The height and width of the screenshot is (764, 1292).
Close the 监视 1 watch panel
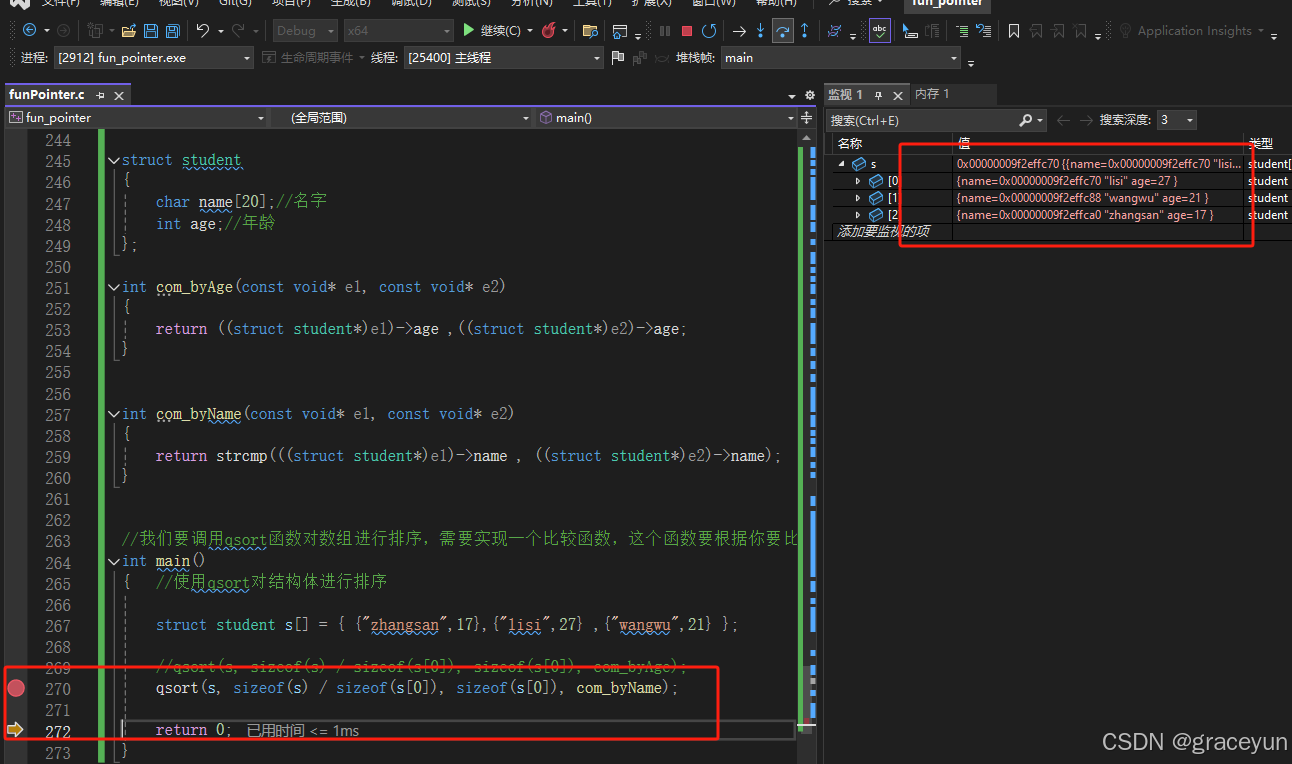pyautogui.click(x=897, y=95)
